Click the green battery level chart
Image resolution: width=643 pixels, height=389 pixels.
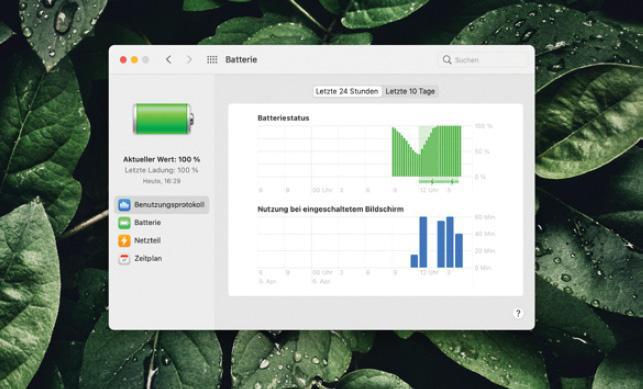click(426, 151)
